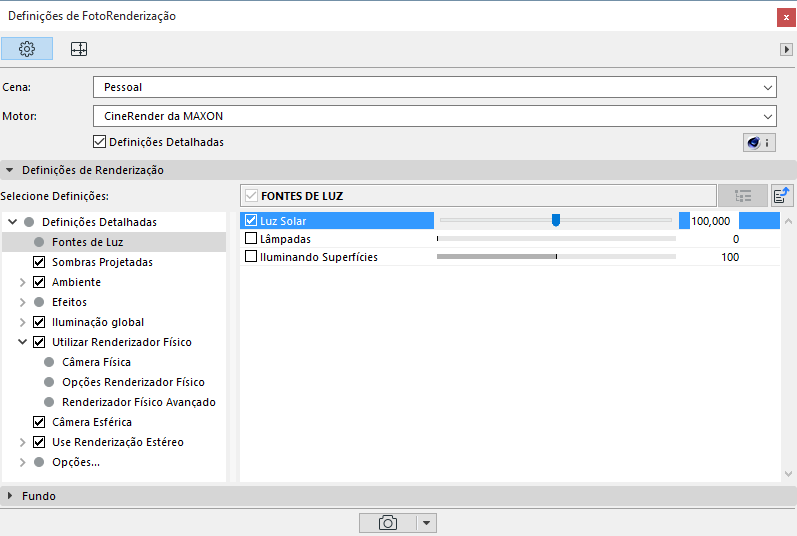Expand the Efeitos tree node
This screenshot has height=536, width=797.
coord(22,302)
